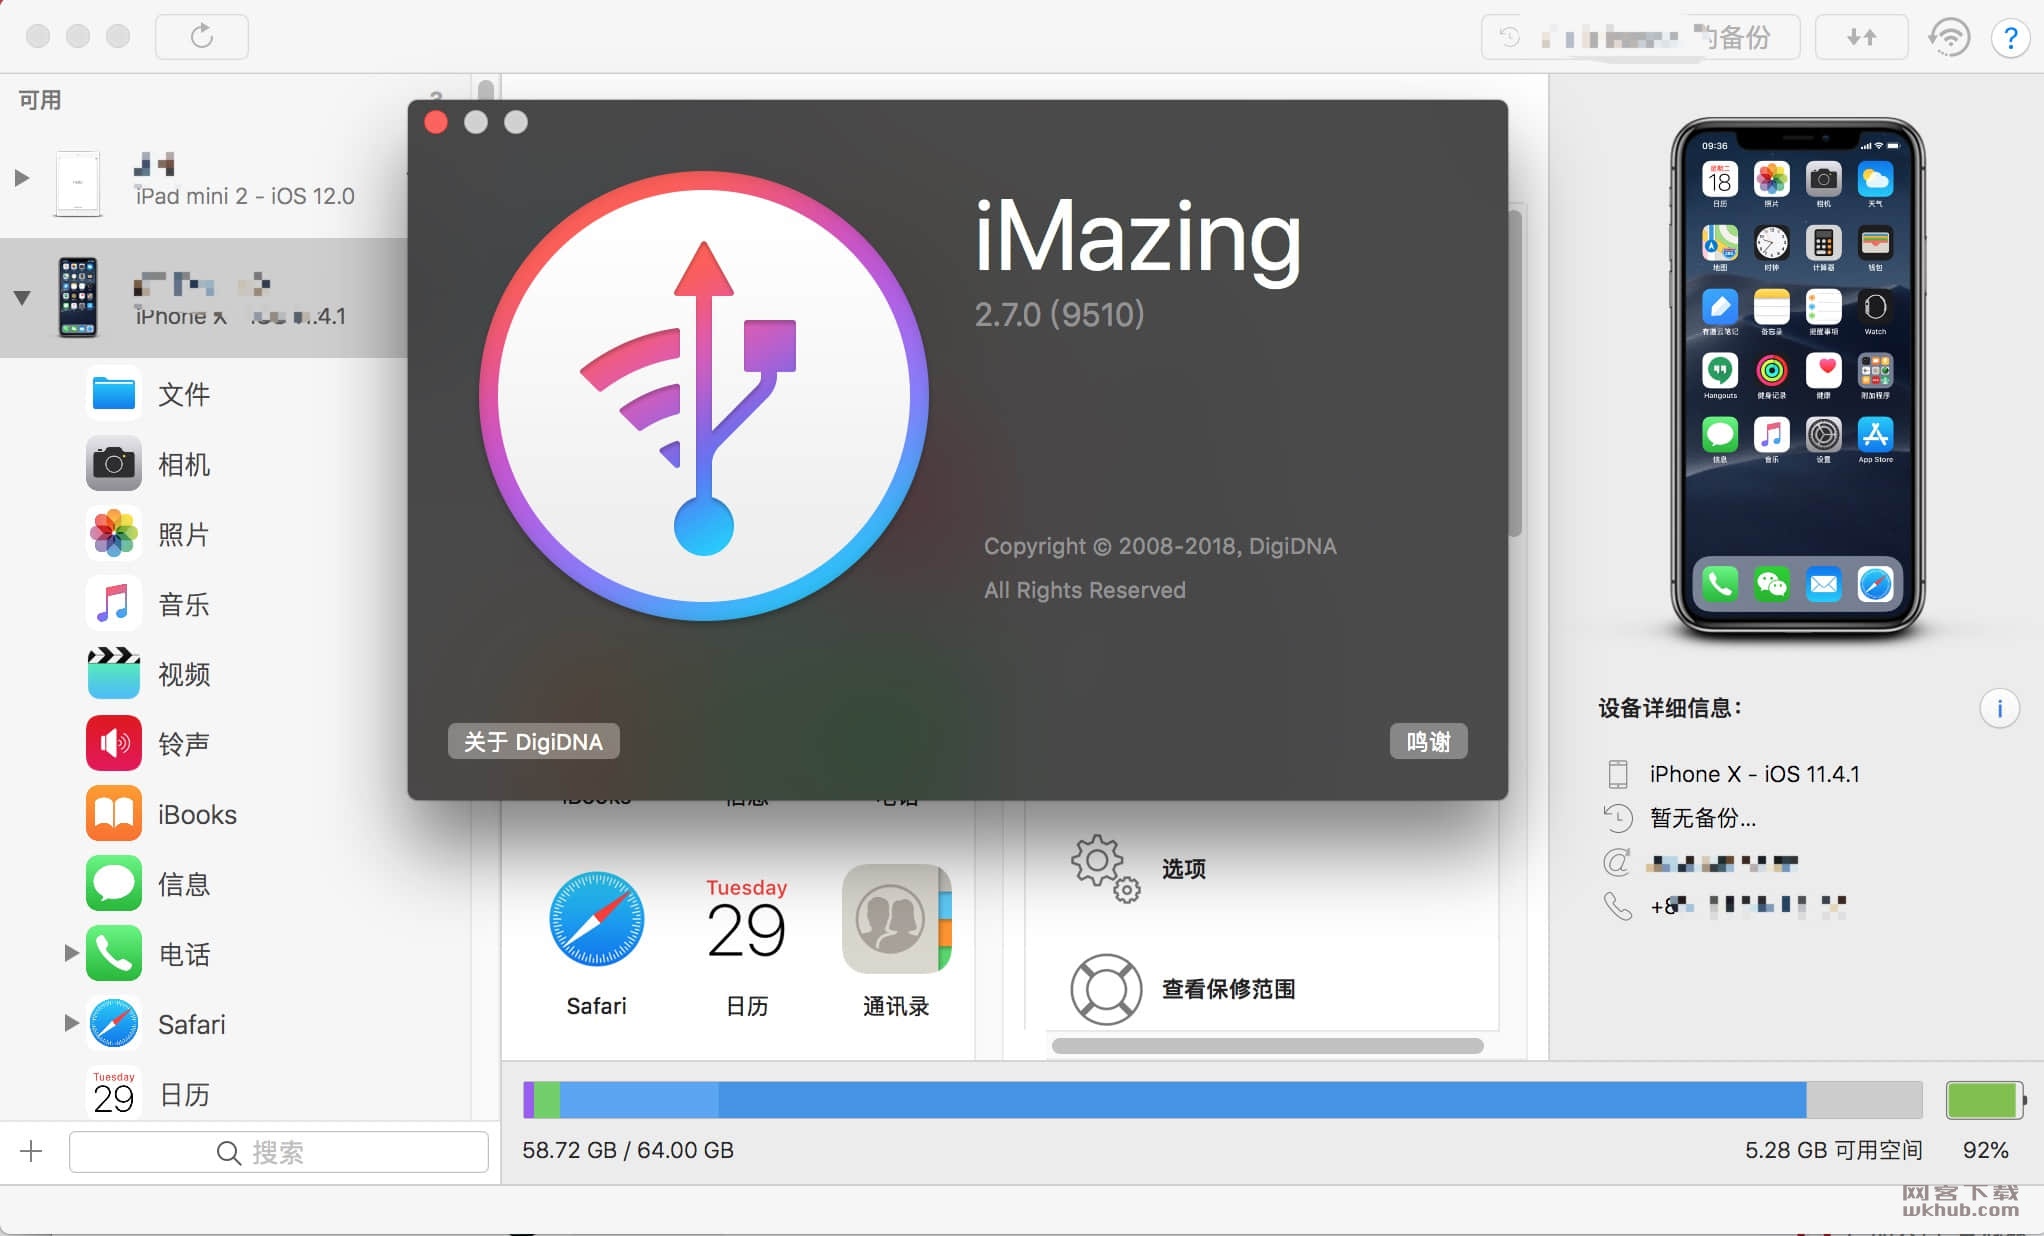Click the '92%' battery percentage text
This screenshot has height=1236, width=2044.
pos(1985,1150)
